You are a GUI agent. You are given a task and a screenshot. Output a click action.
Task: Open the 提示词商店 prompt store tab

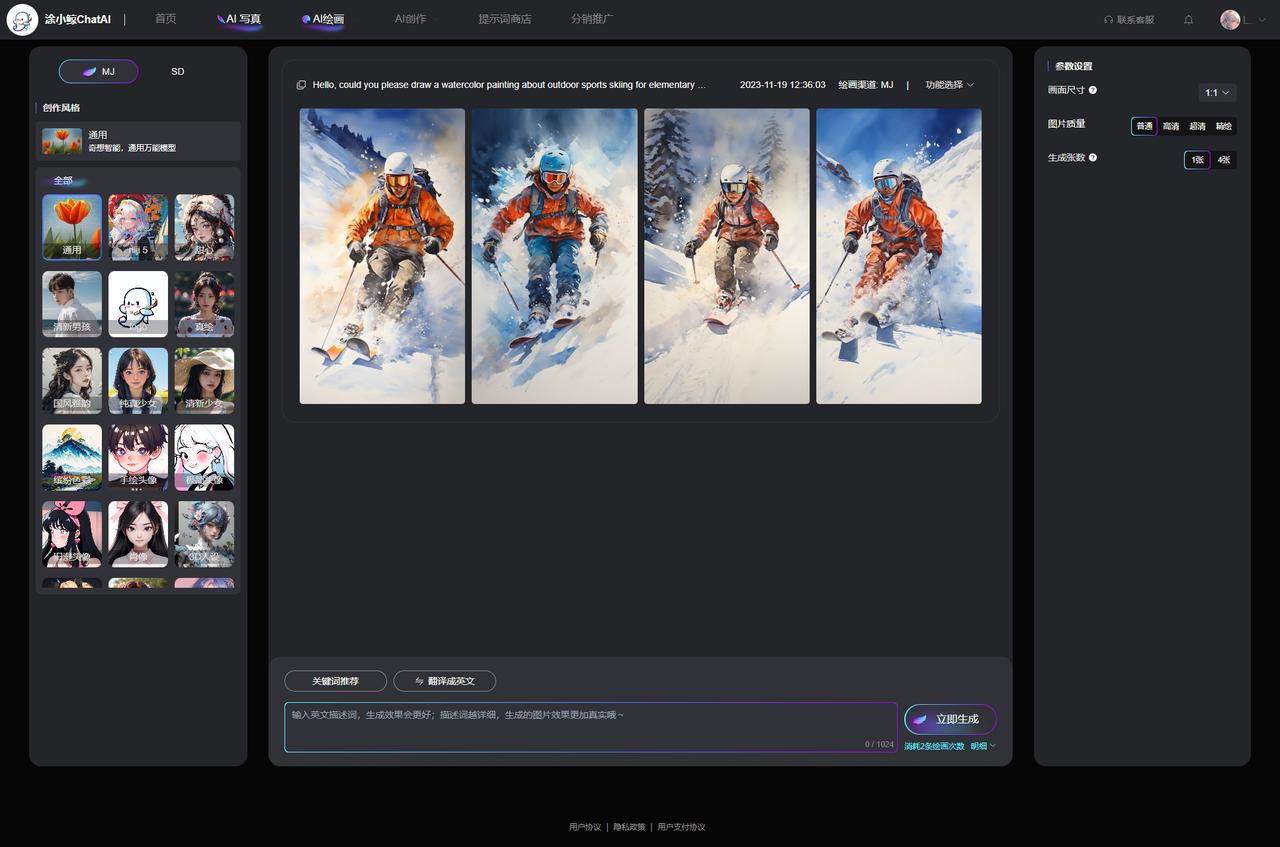pyautogui.click(x=504, y=19)
